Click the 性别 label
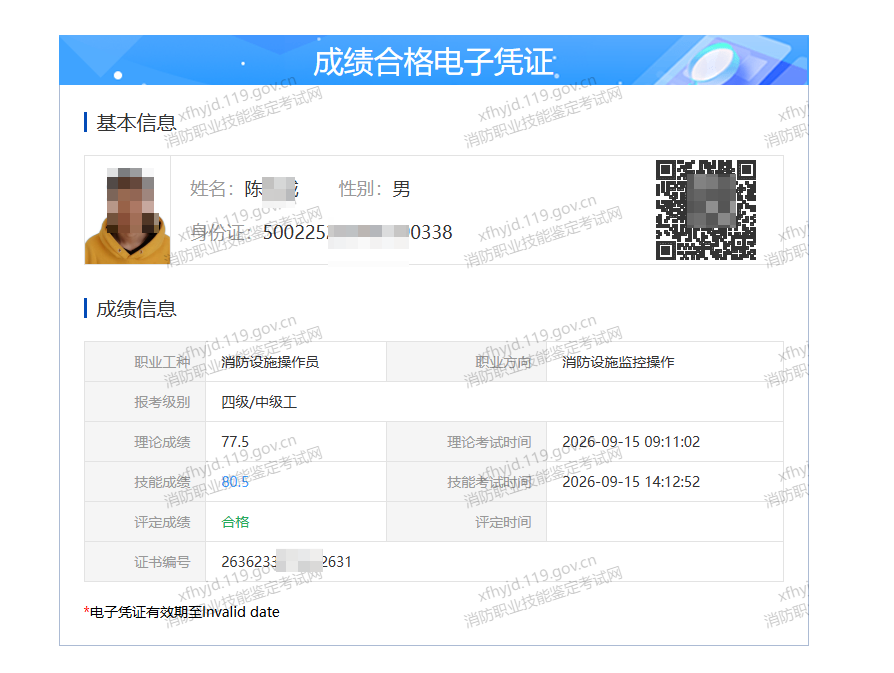Screen dimensions: 894x673 360,188
